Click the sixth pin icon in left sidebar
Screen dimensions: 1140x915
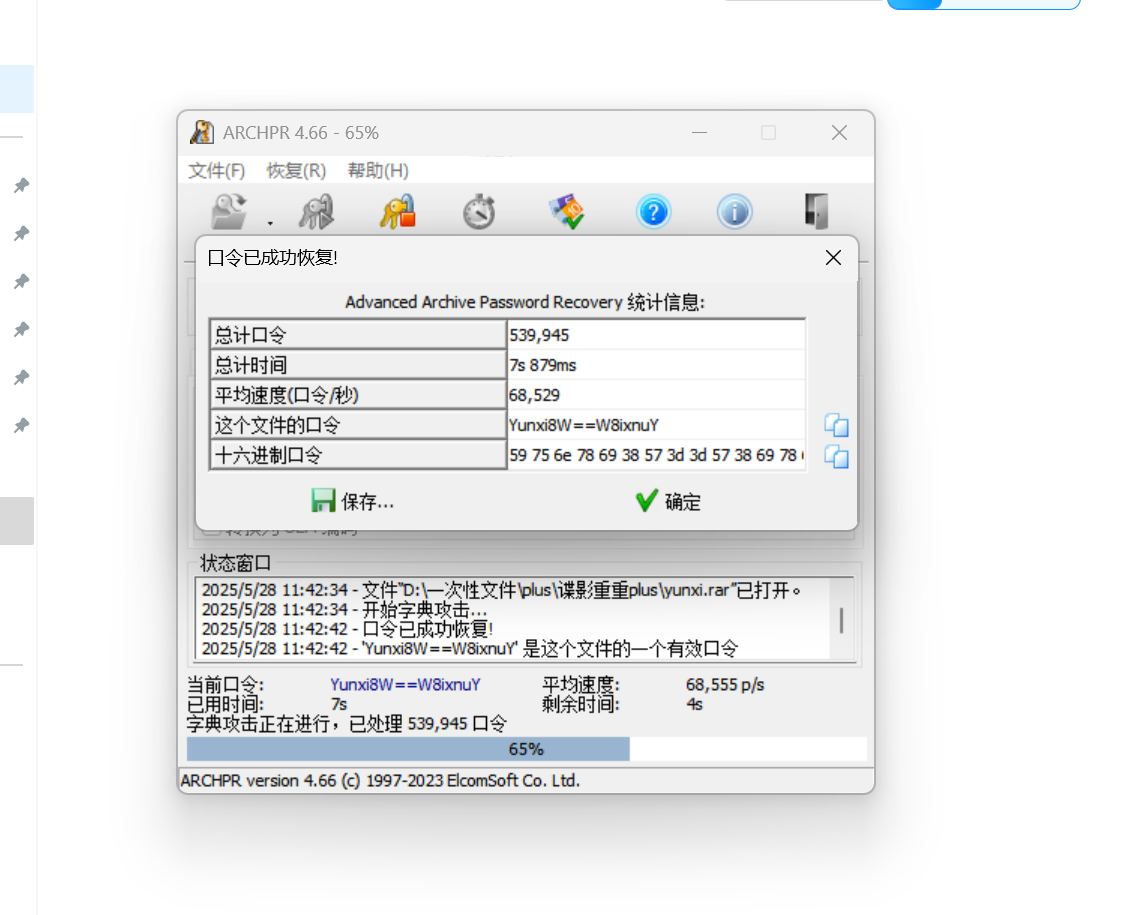point(22,425)
